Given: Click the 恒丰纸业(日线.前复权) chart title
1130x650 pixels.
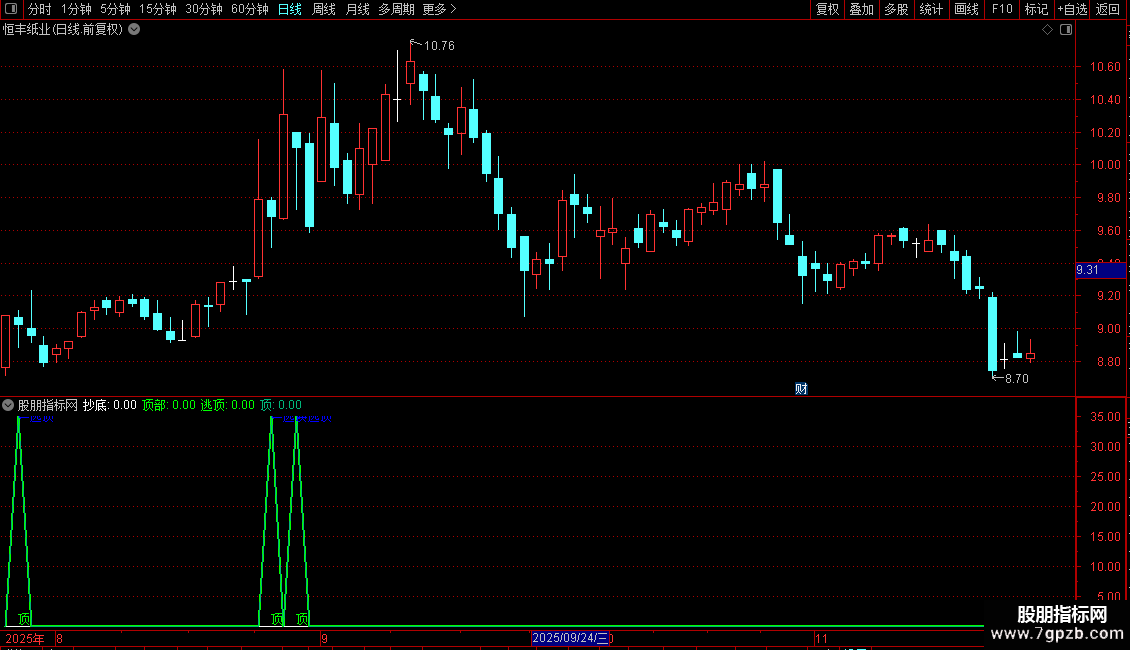Looking at the screenshot, I should point(63,30).
